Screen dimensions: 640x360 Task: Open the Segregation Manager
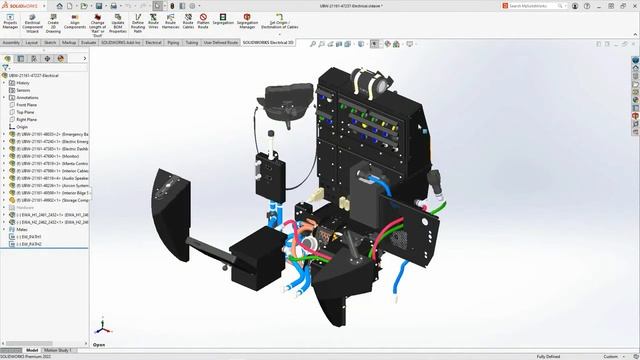tap(247, 21)
